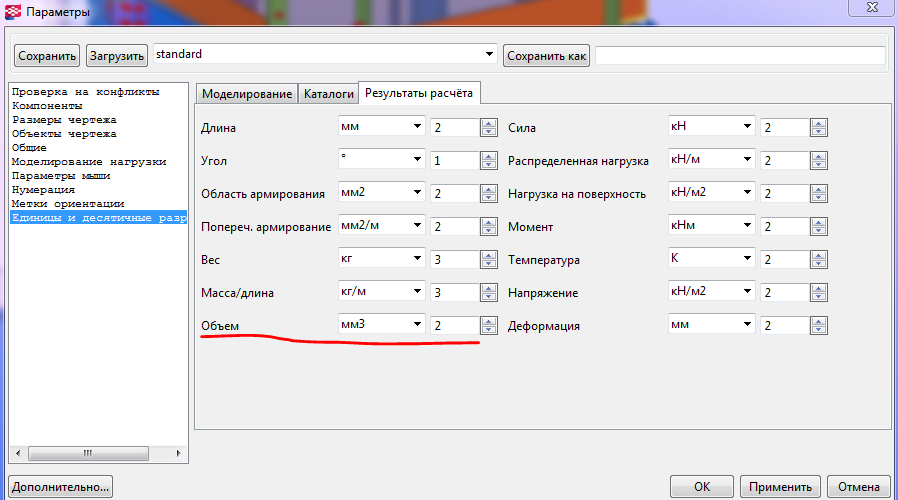Select Общие in settings list
This screenshot has height=500, width=898.
click(29, 148)
